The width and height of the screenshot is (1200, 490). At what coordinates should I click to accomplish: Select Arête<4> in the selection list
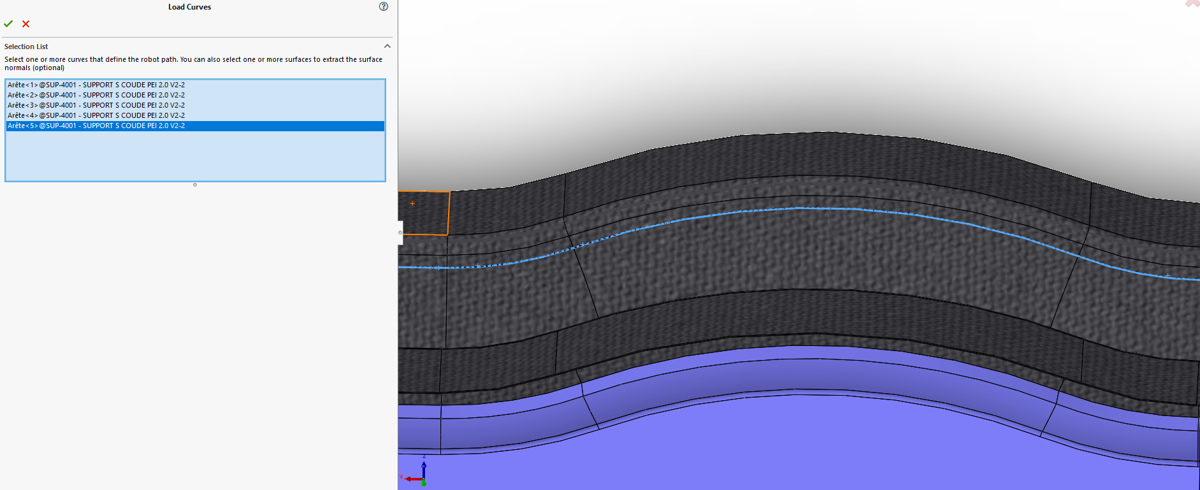click(95, 116)
